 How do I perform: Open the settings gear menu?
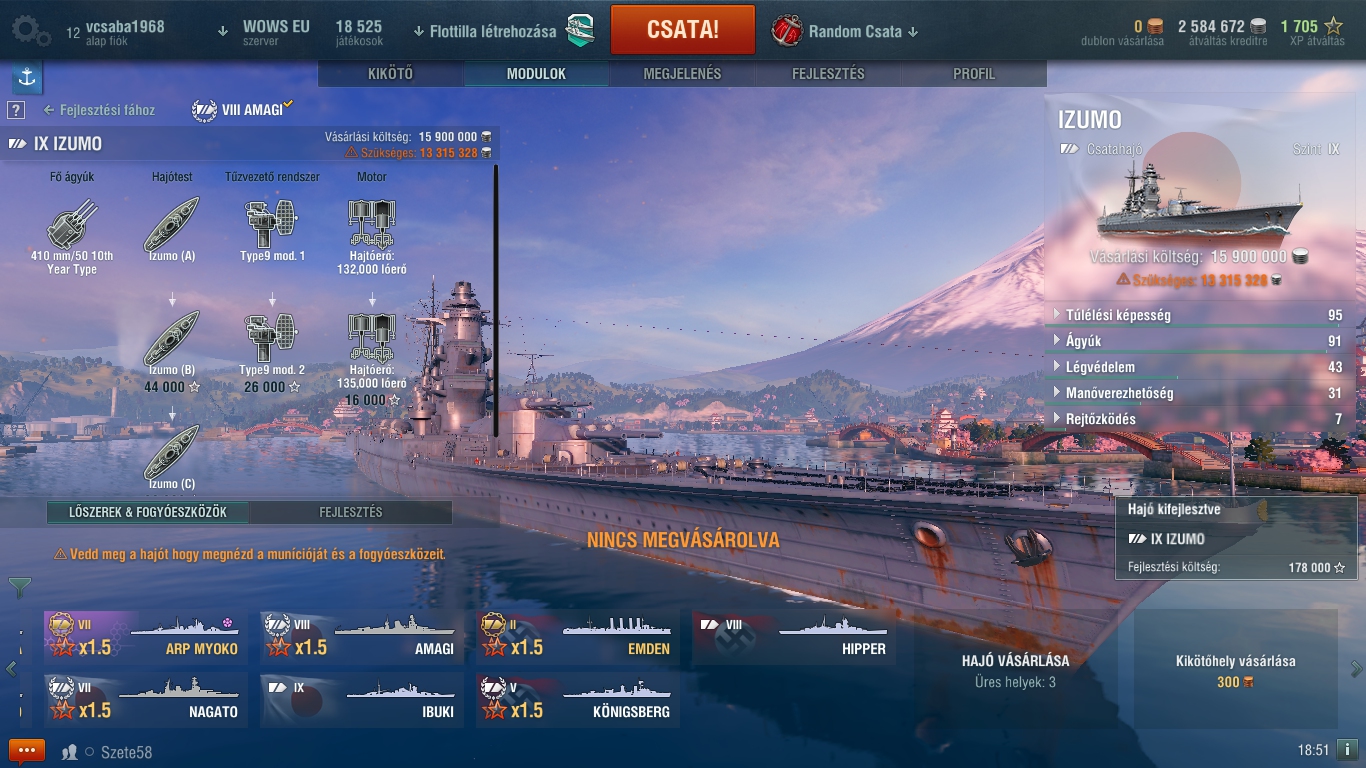pos(30,31)
